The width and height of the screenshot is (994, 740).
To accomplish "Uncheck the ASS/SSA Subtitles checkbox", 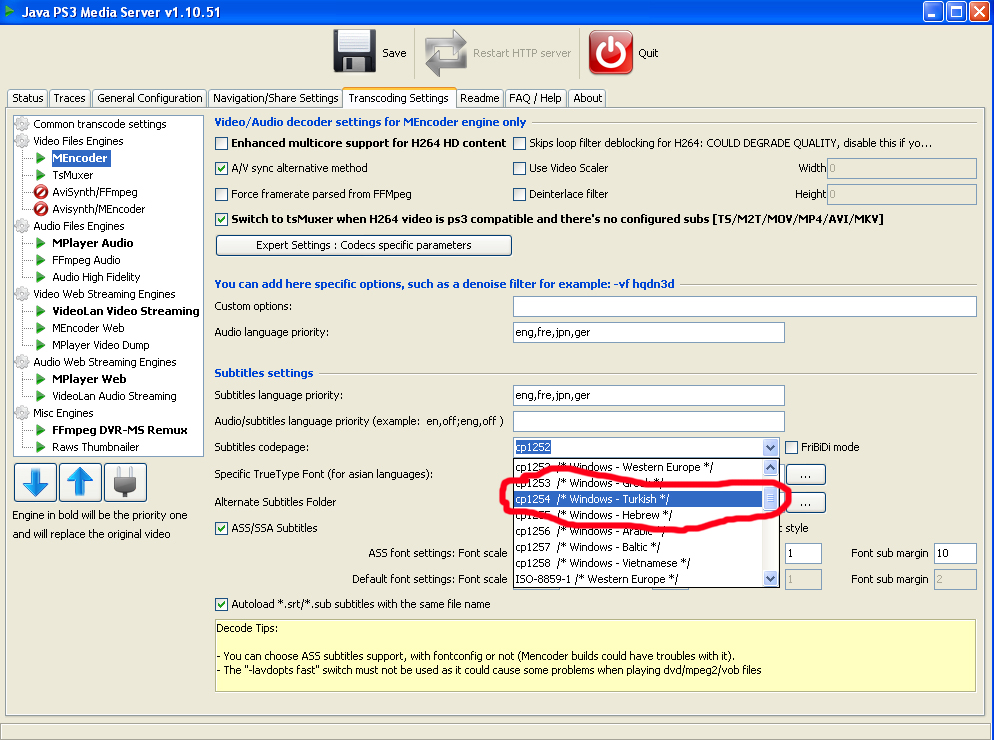I will tap(221, 528).
